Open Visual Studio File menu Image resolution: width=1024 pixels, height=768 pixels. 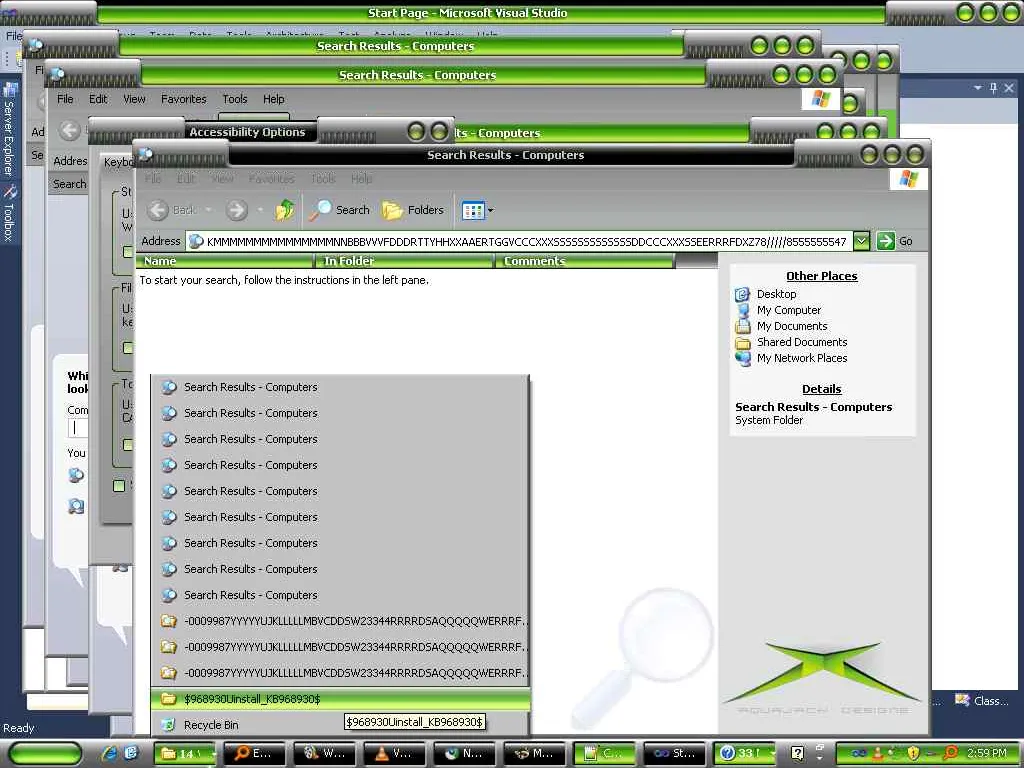click(x=14, y=36)
